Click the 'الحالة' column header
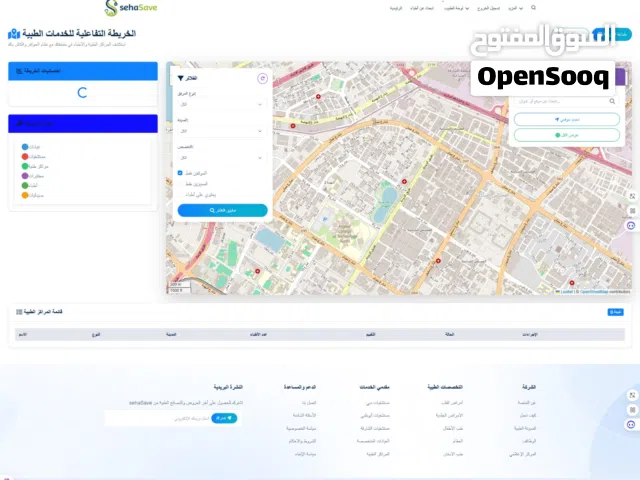This screenshot has width=640, height=480. click(449, 335)
